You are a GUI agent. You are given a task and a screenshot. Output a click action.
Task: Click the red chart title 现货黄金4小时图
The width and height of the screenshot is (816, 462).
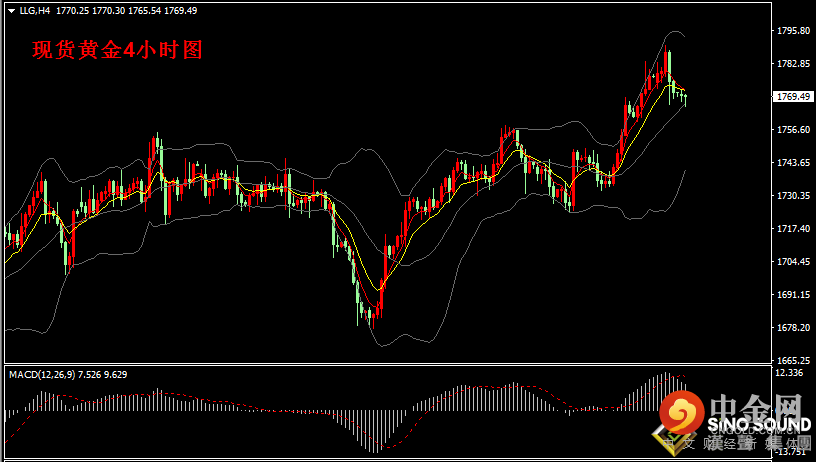tap(117, 50)
